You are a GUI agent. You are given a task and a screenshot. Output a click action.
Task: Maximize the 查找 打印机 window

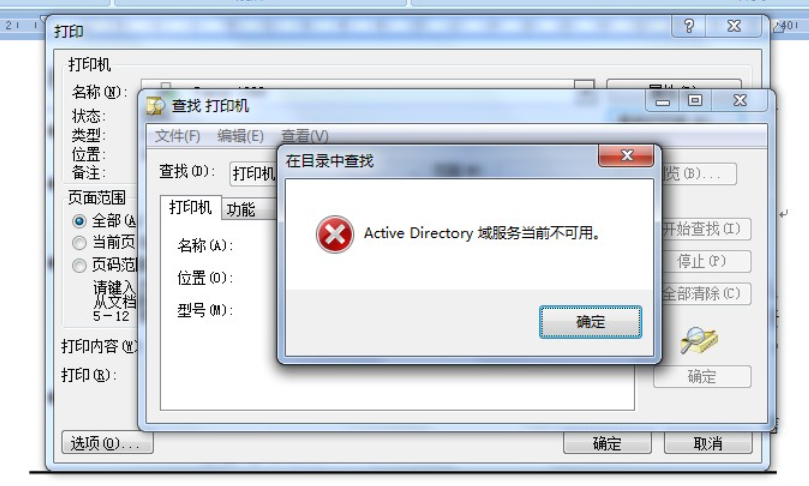click(x=695, y=100)
